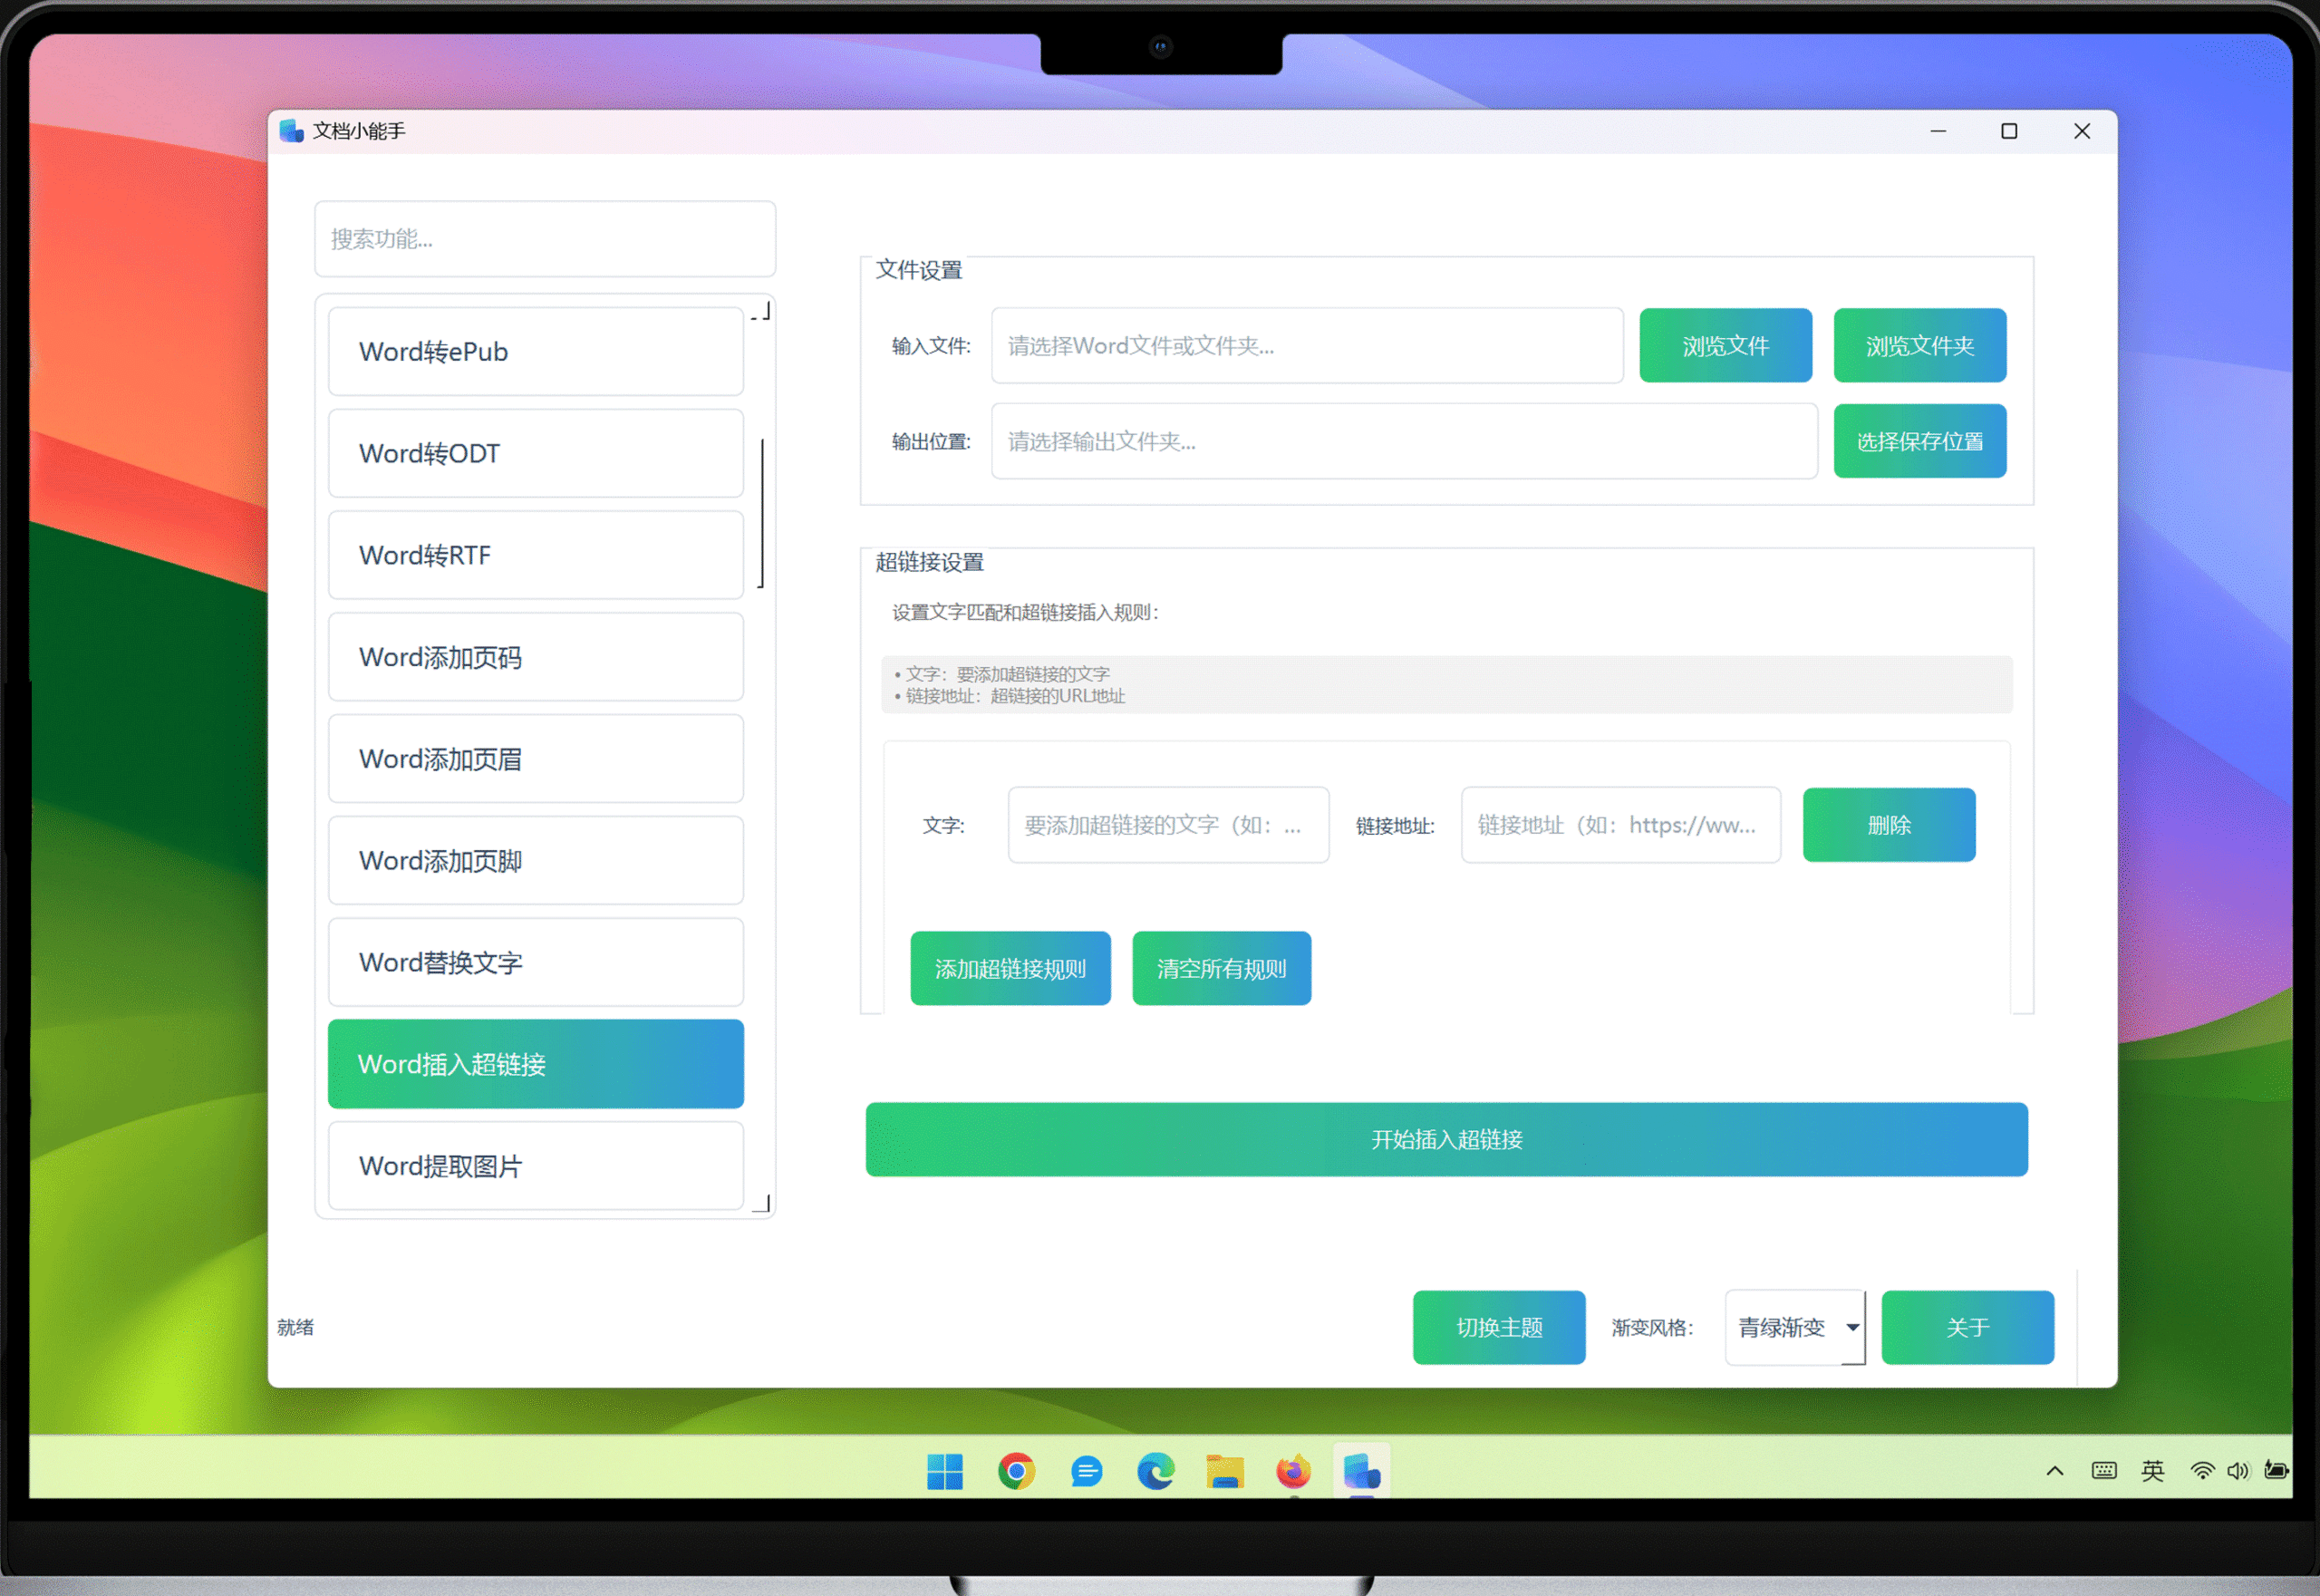
Task: Click 切换主题 to switch theme
Action: pyautogui.click(x=1498, y=1327)
